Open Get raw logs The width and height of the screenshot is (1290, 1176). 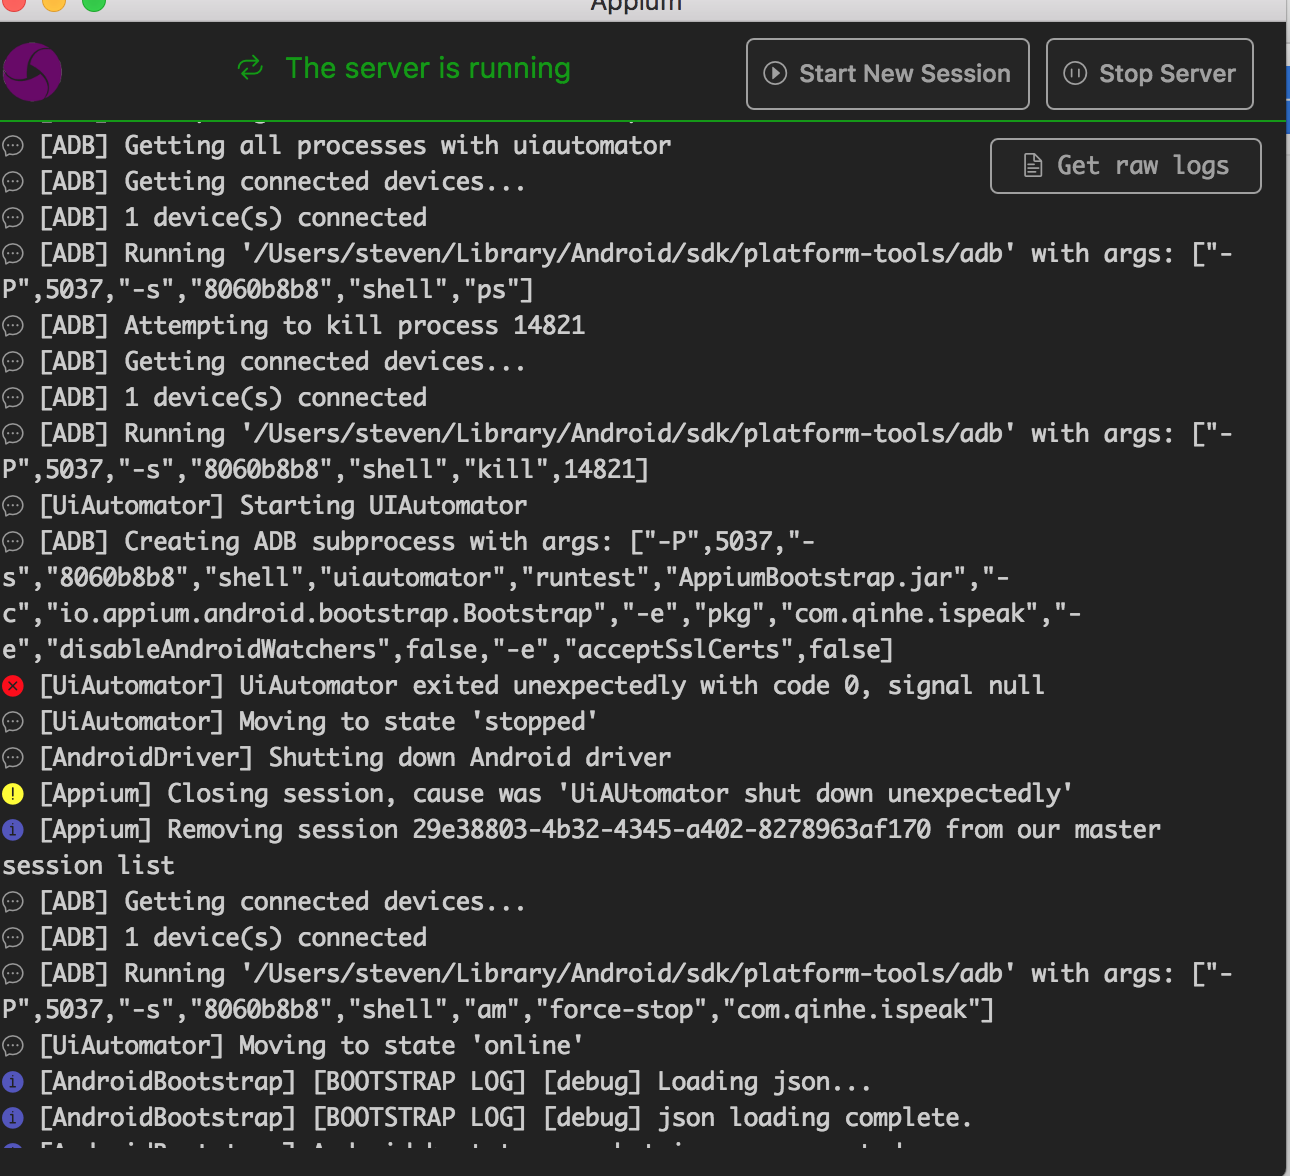(1125, 166)
